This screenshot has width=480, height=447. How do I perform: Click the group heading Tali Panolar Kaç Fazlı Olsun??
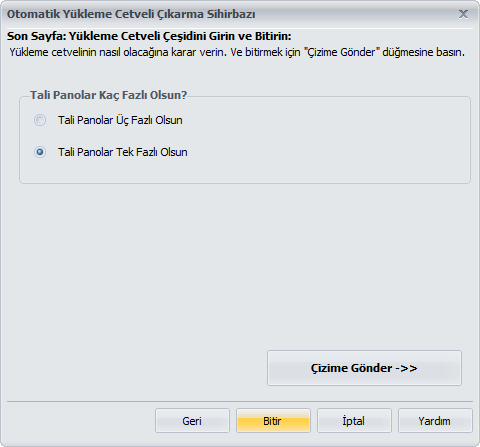(x=108, y=95)
